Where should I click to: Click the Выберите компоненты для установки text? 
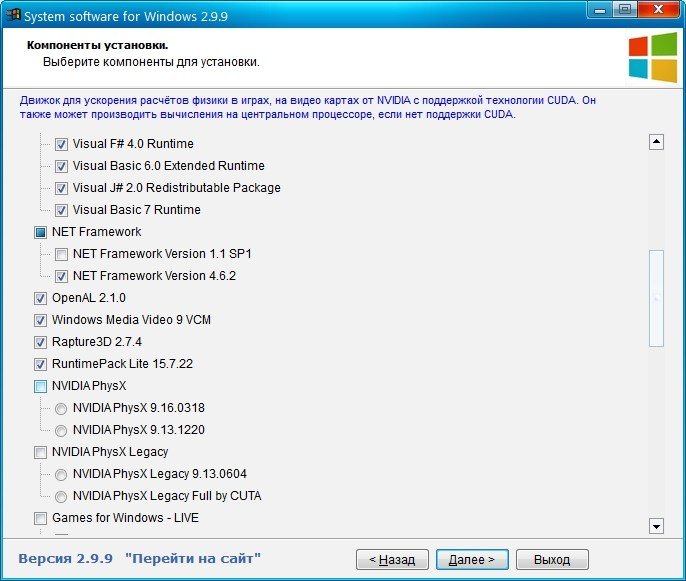point(151,62)
